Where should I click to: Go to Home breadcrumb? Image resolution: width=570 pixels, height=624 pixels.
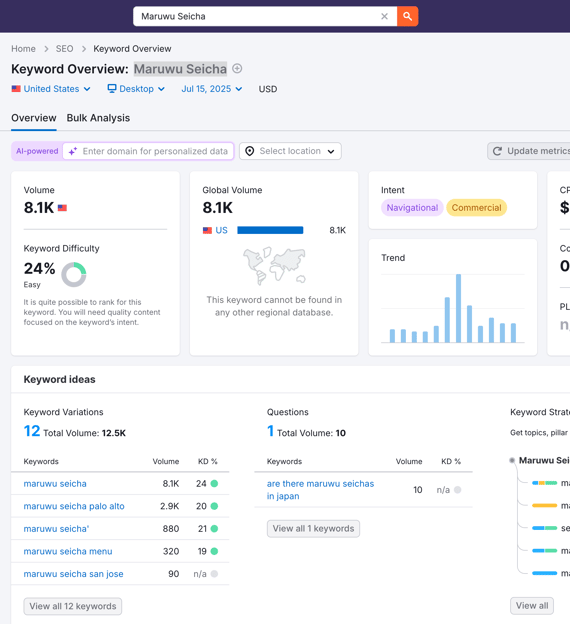pos(23,49)
